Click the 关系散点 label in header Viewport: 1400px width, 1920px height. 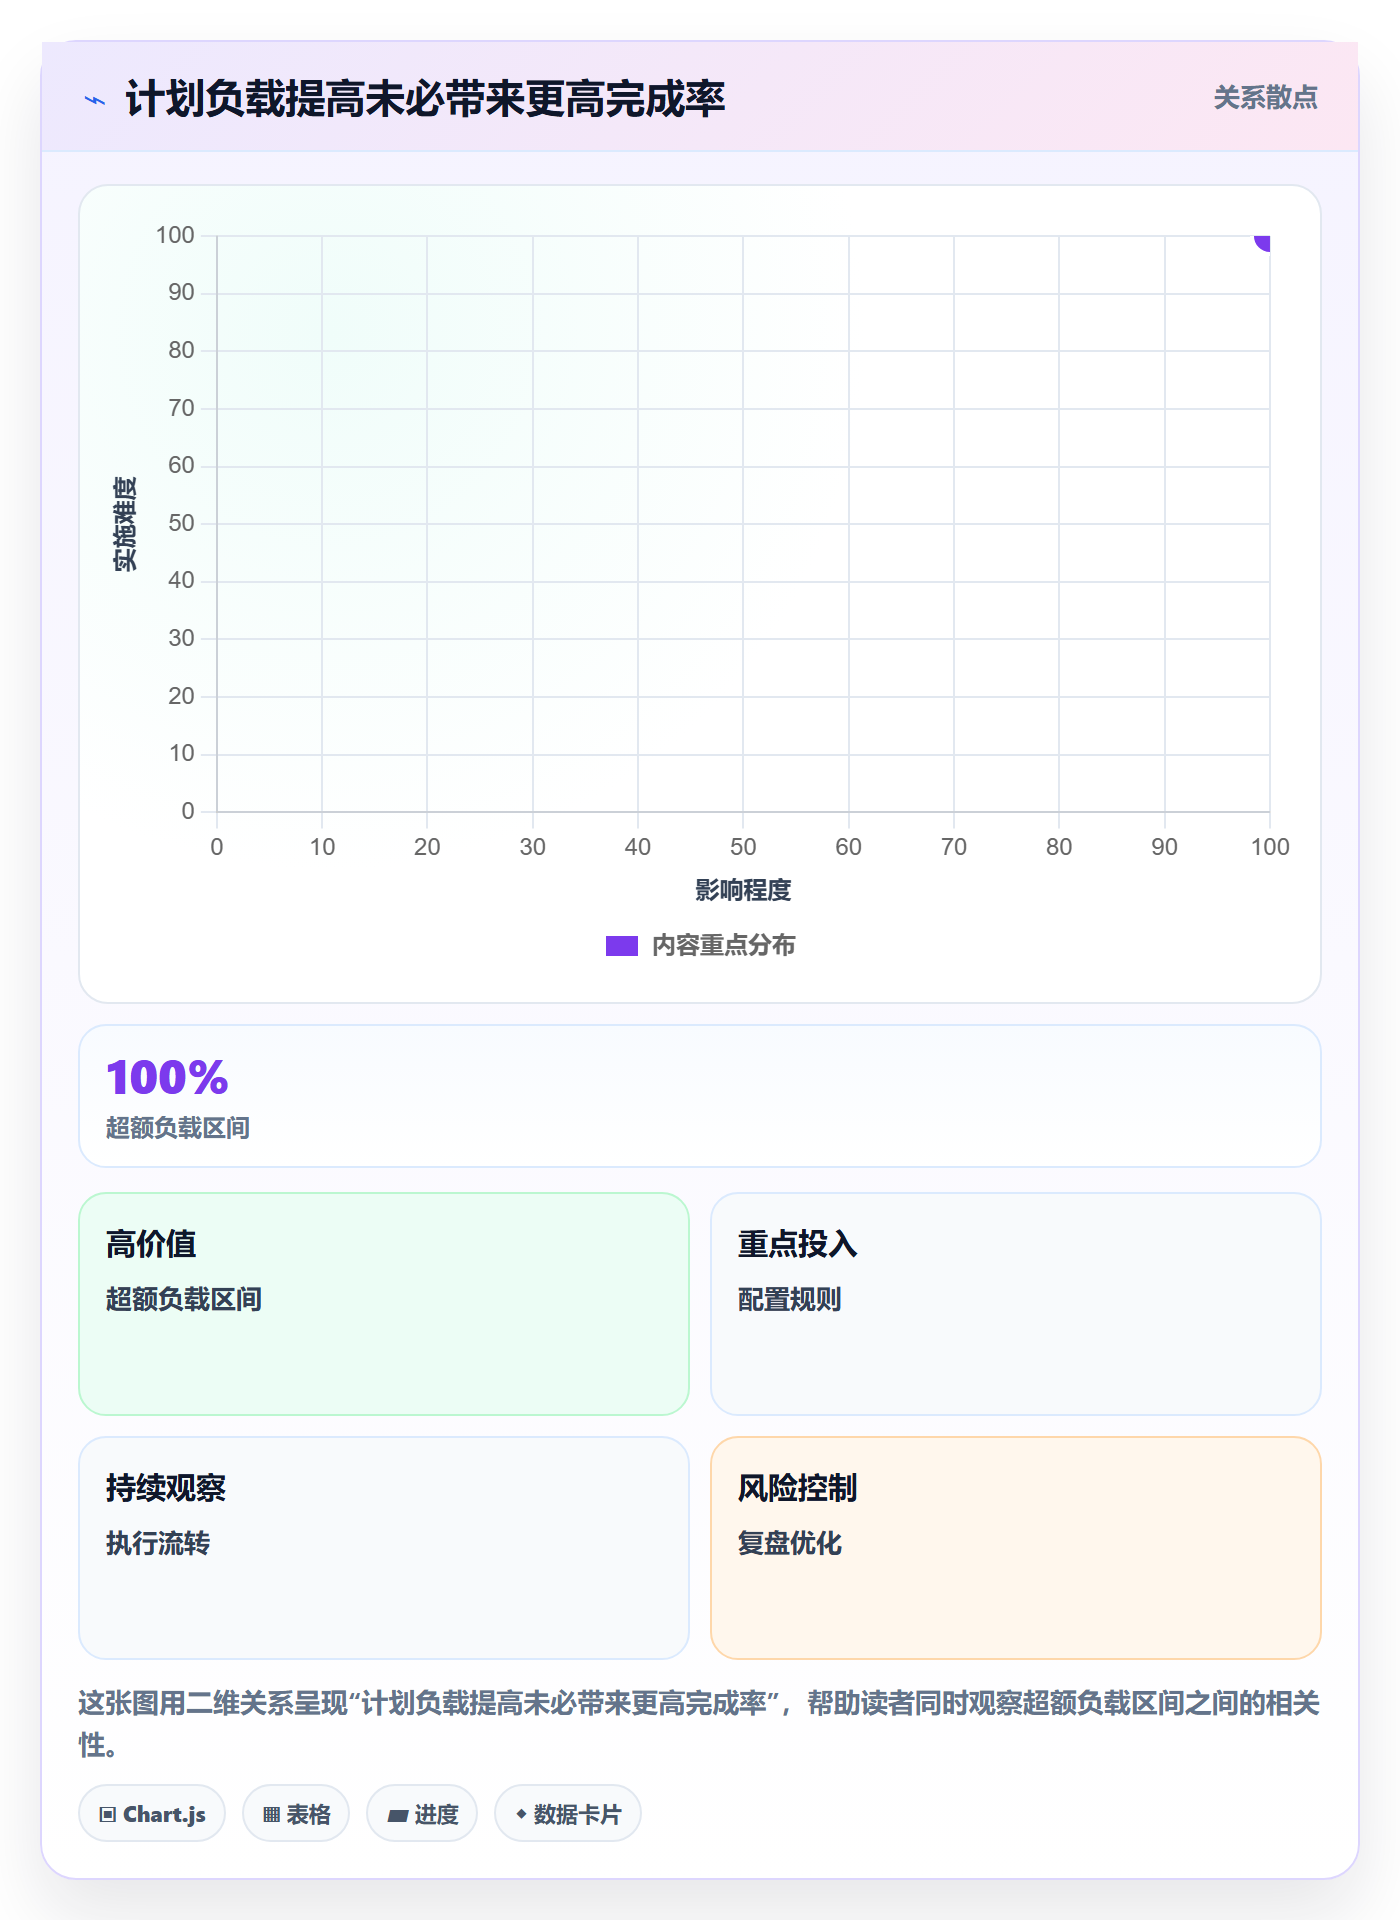click(1265, 98)
